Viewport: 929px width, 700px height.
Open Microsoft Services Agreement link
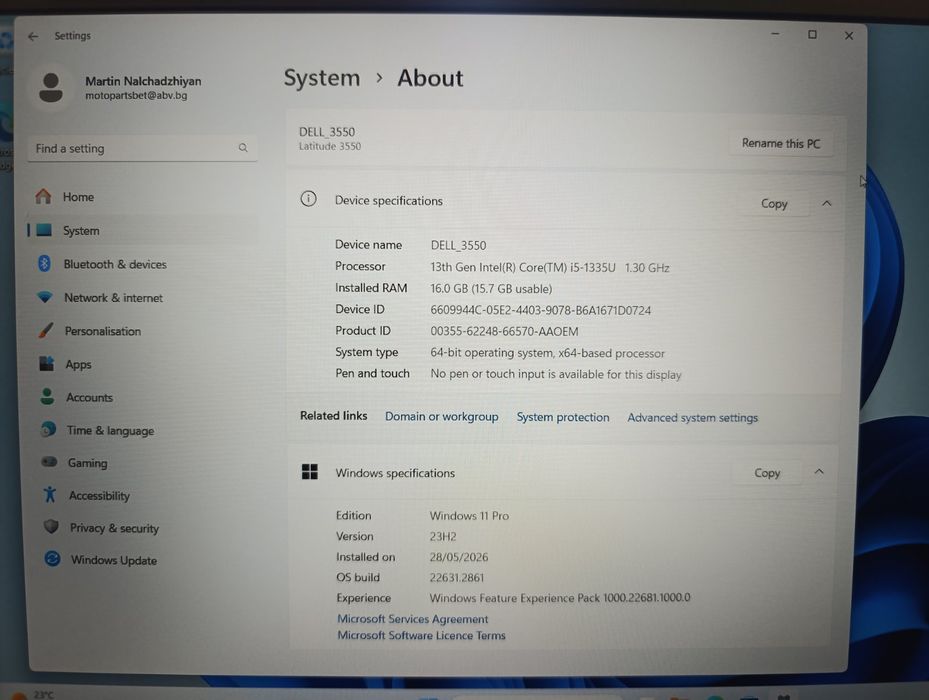[413, 619]
